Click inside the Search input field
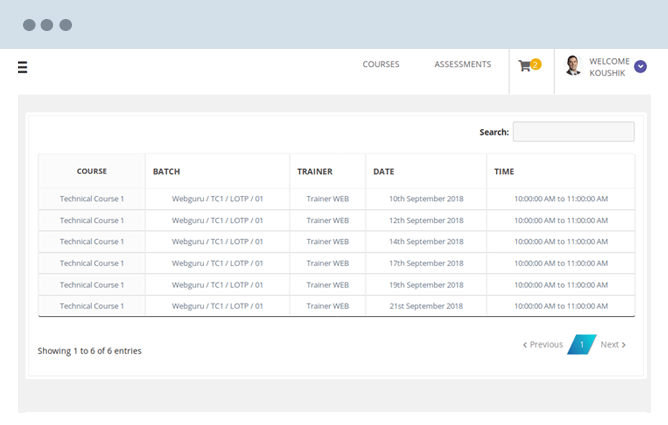 point(573,132)
